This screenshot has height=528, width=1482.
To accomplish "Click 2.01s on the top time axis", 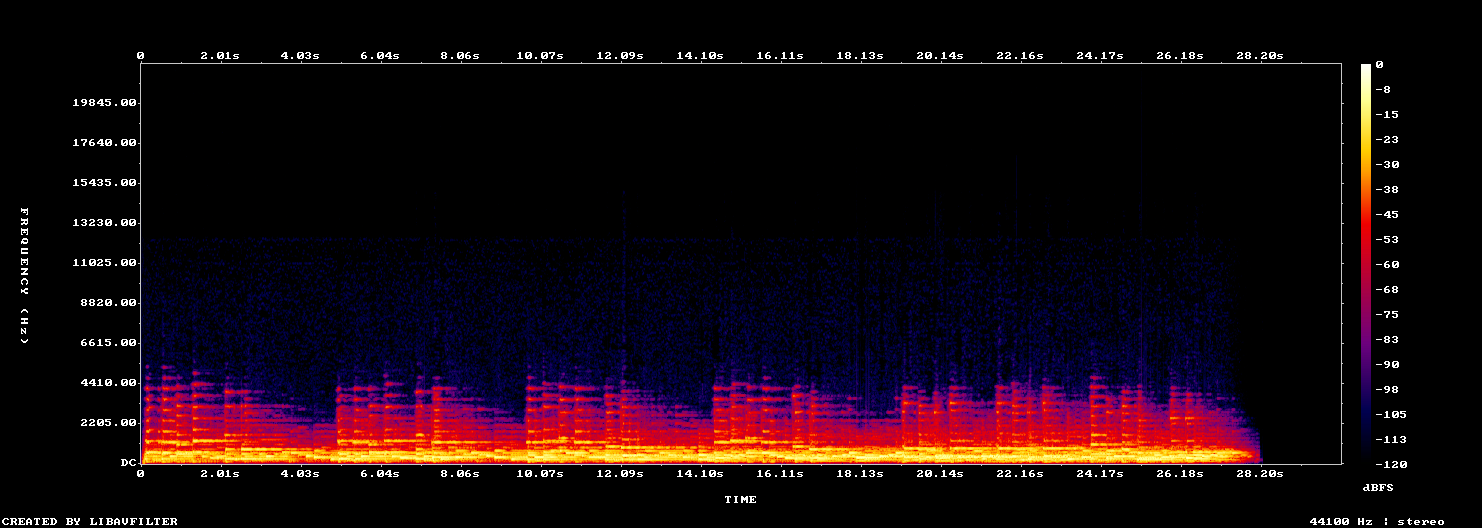I will (220, 56).
